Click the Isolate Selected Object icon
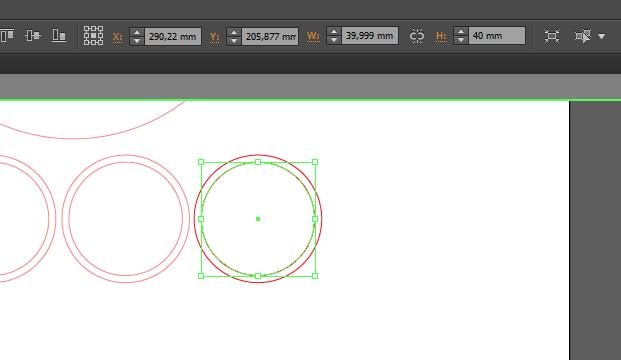 [x=552, y=36]
